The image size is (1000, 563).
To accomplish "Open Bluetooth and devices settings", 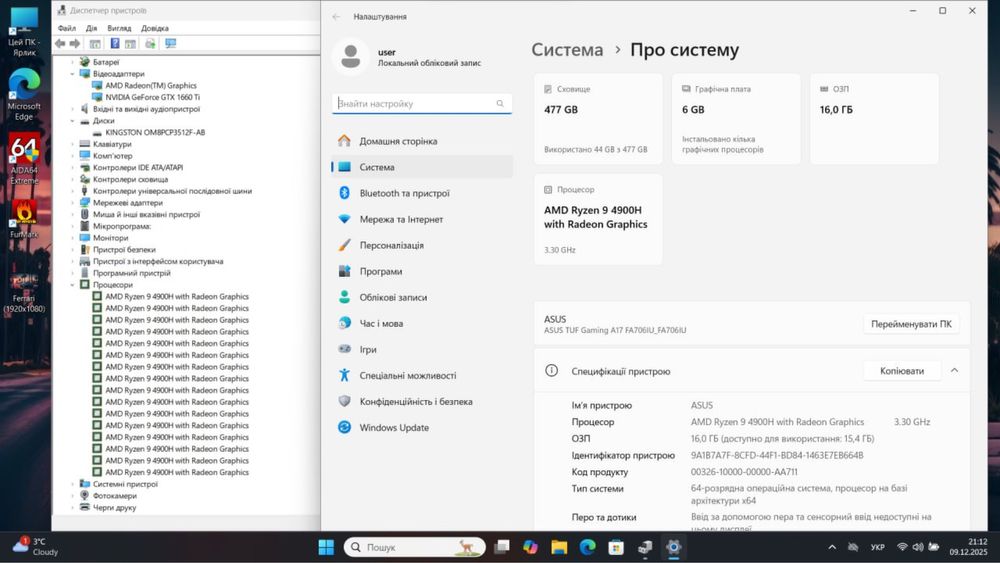I will 422,193.
